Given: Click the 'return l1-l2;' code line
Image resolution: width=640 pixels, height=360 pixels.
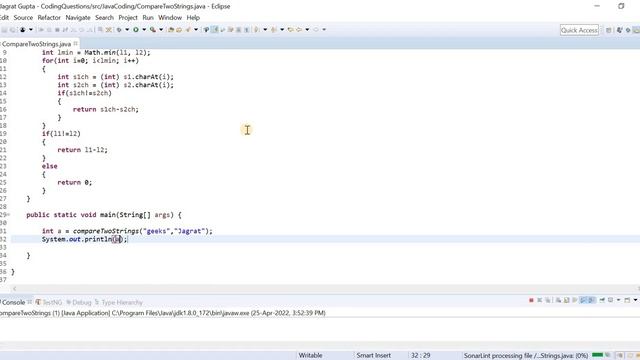Looking at the screenshot, I should click(82, 150).
